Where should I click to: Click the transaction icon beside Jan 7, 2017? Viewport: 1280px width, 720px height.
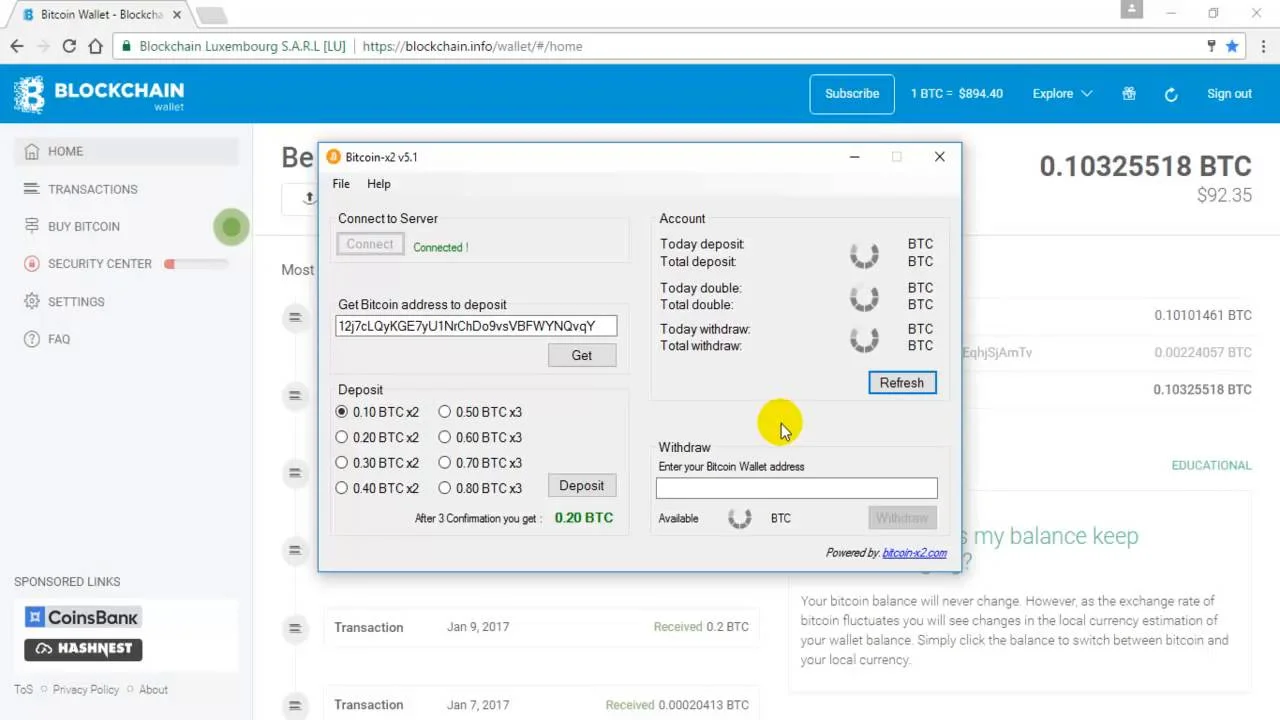tap(295, 705)
